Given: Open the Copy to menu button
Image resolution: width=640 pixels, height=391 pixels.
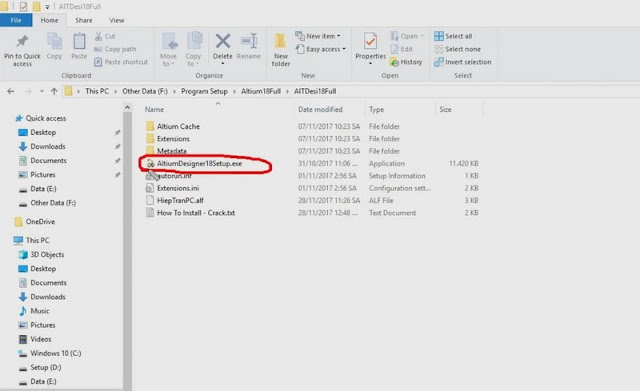Looking at the screenshot, I should coord(193,49).
